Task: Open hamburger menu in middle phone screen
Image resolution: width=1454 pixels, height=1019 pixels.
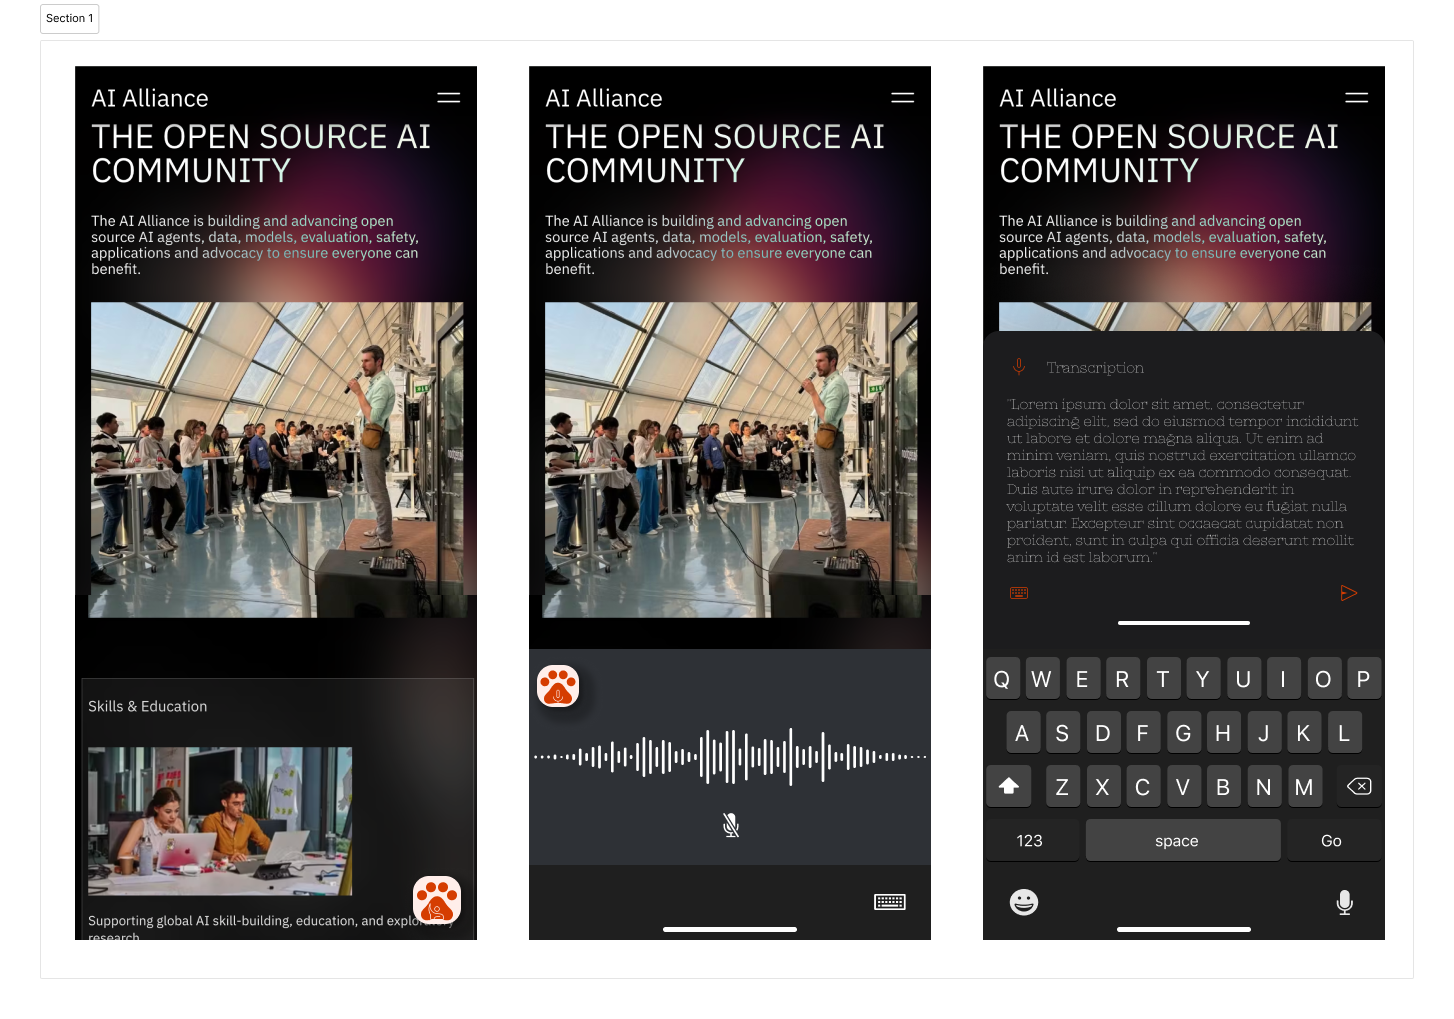Action: tap(903, 98)
